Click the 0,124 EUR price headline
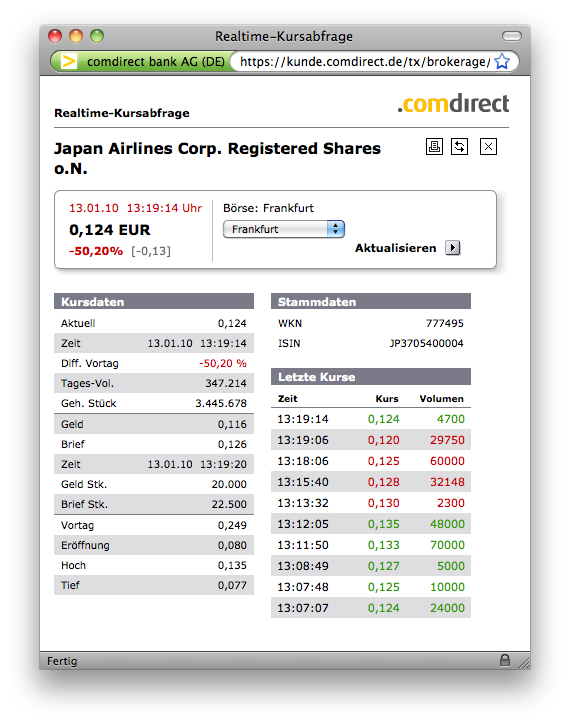Screen dimensions: 570x724 coord(109,230)
